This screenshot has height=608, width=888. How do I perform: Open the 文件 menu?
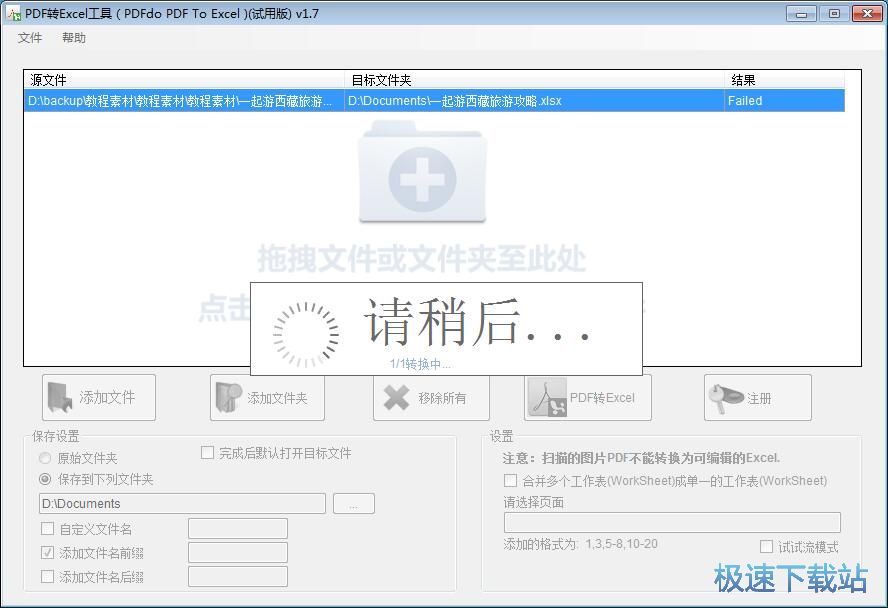tap(30, 37)
